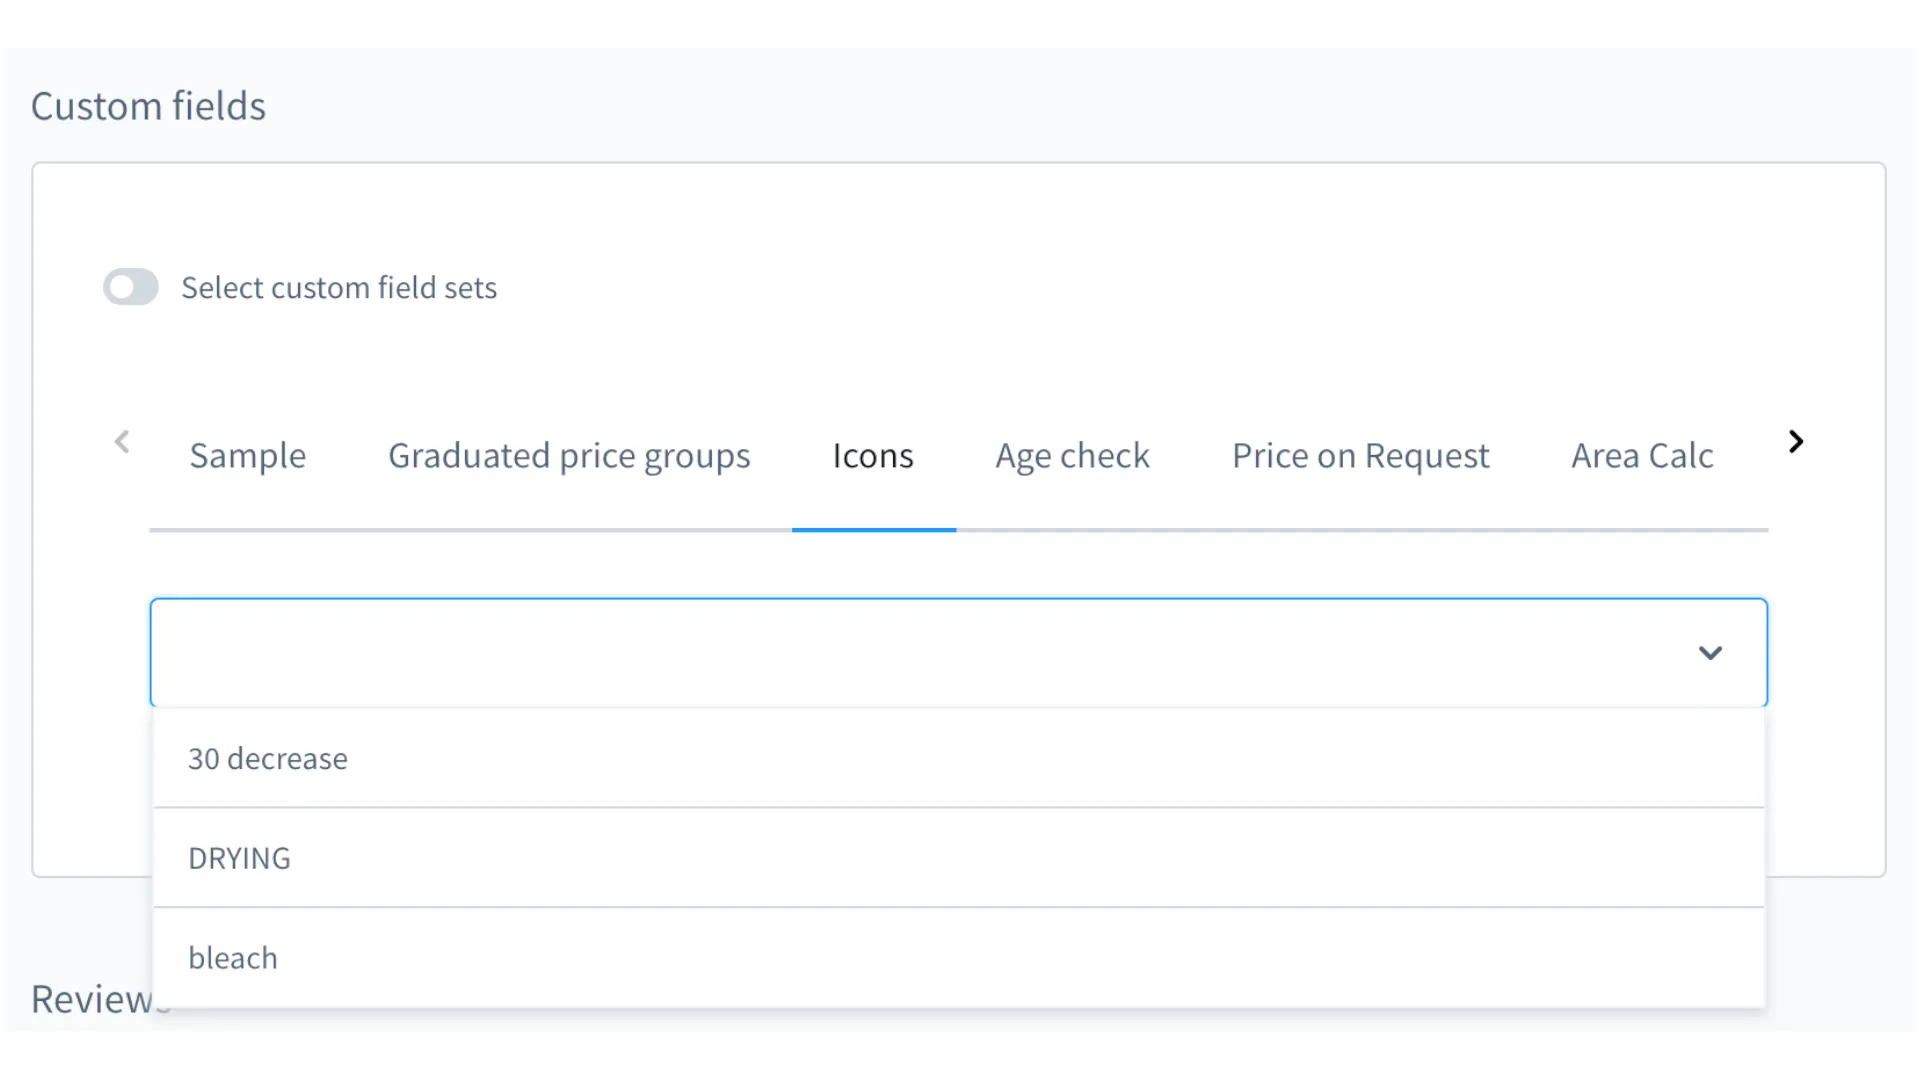
Task: Choose the DRYING option
Action: 239,857
